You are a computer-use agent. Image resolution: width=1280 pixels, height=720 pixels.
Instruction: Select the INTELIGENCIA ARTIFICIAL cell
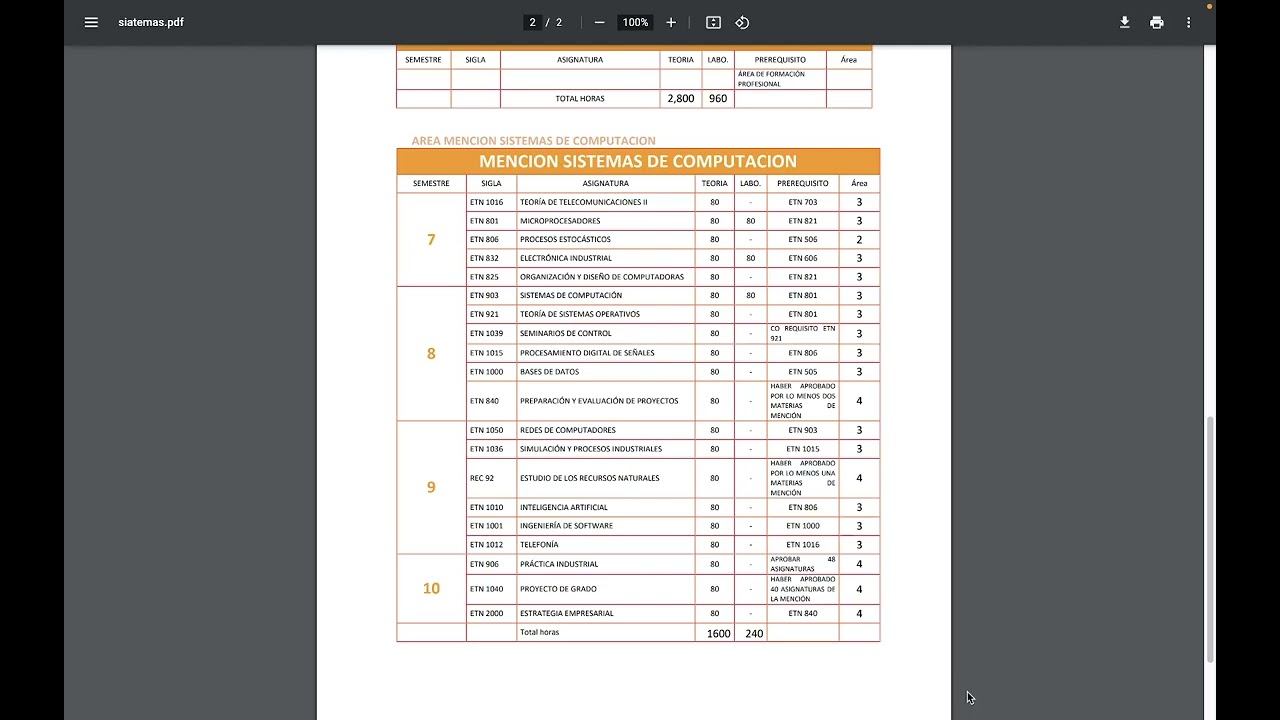605,507
